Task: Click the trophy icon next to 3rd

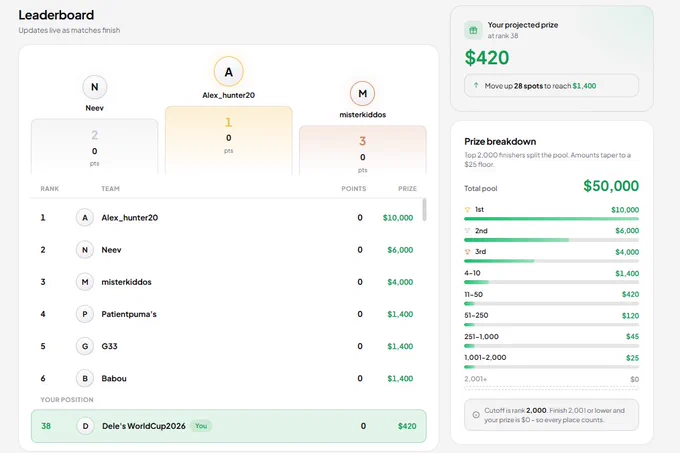Action: click(x=468, y=251)
